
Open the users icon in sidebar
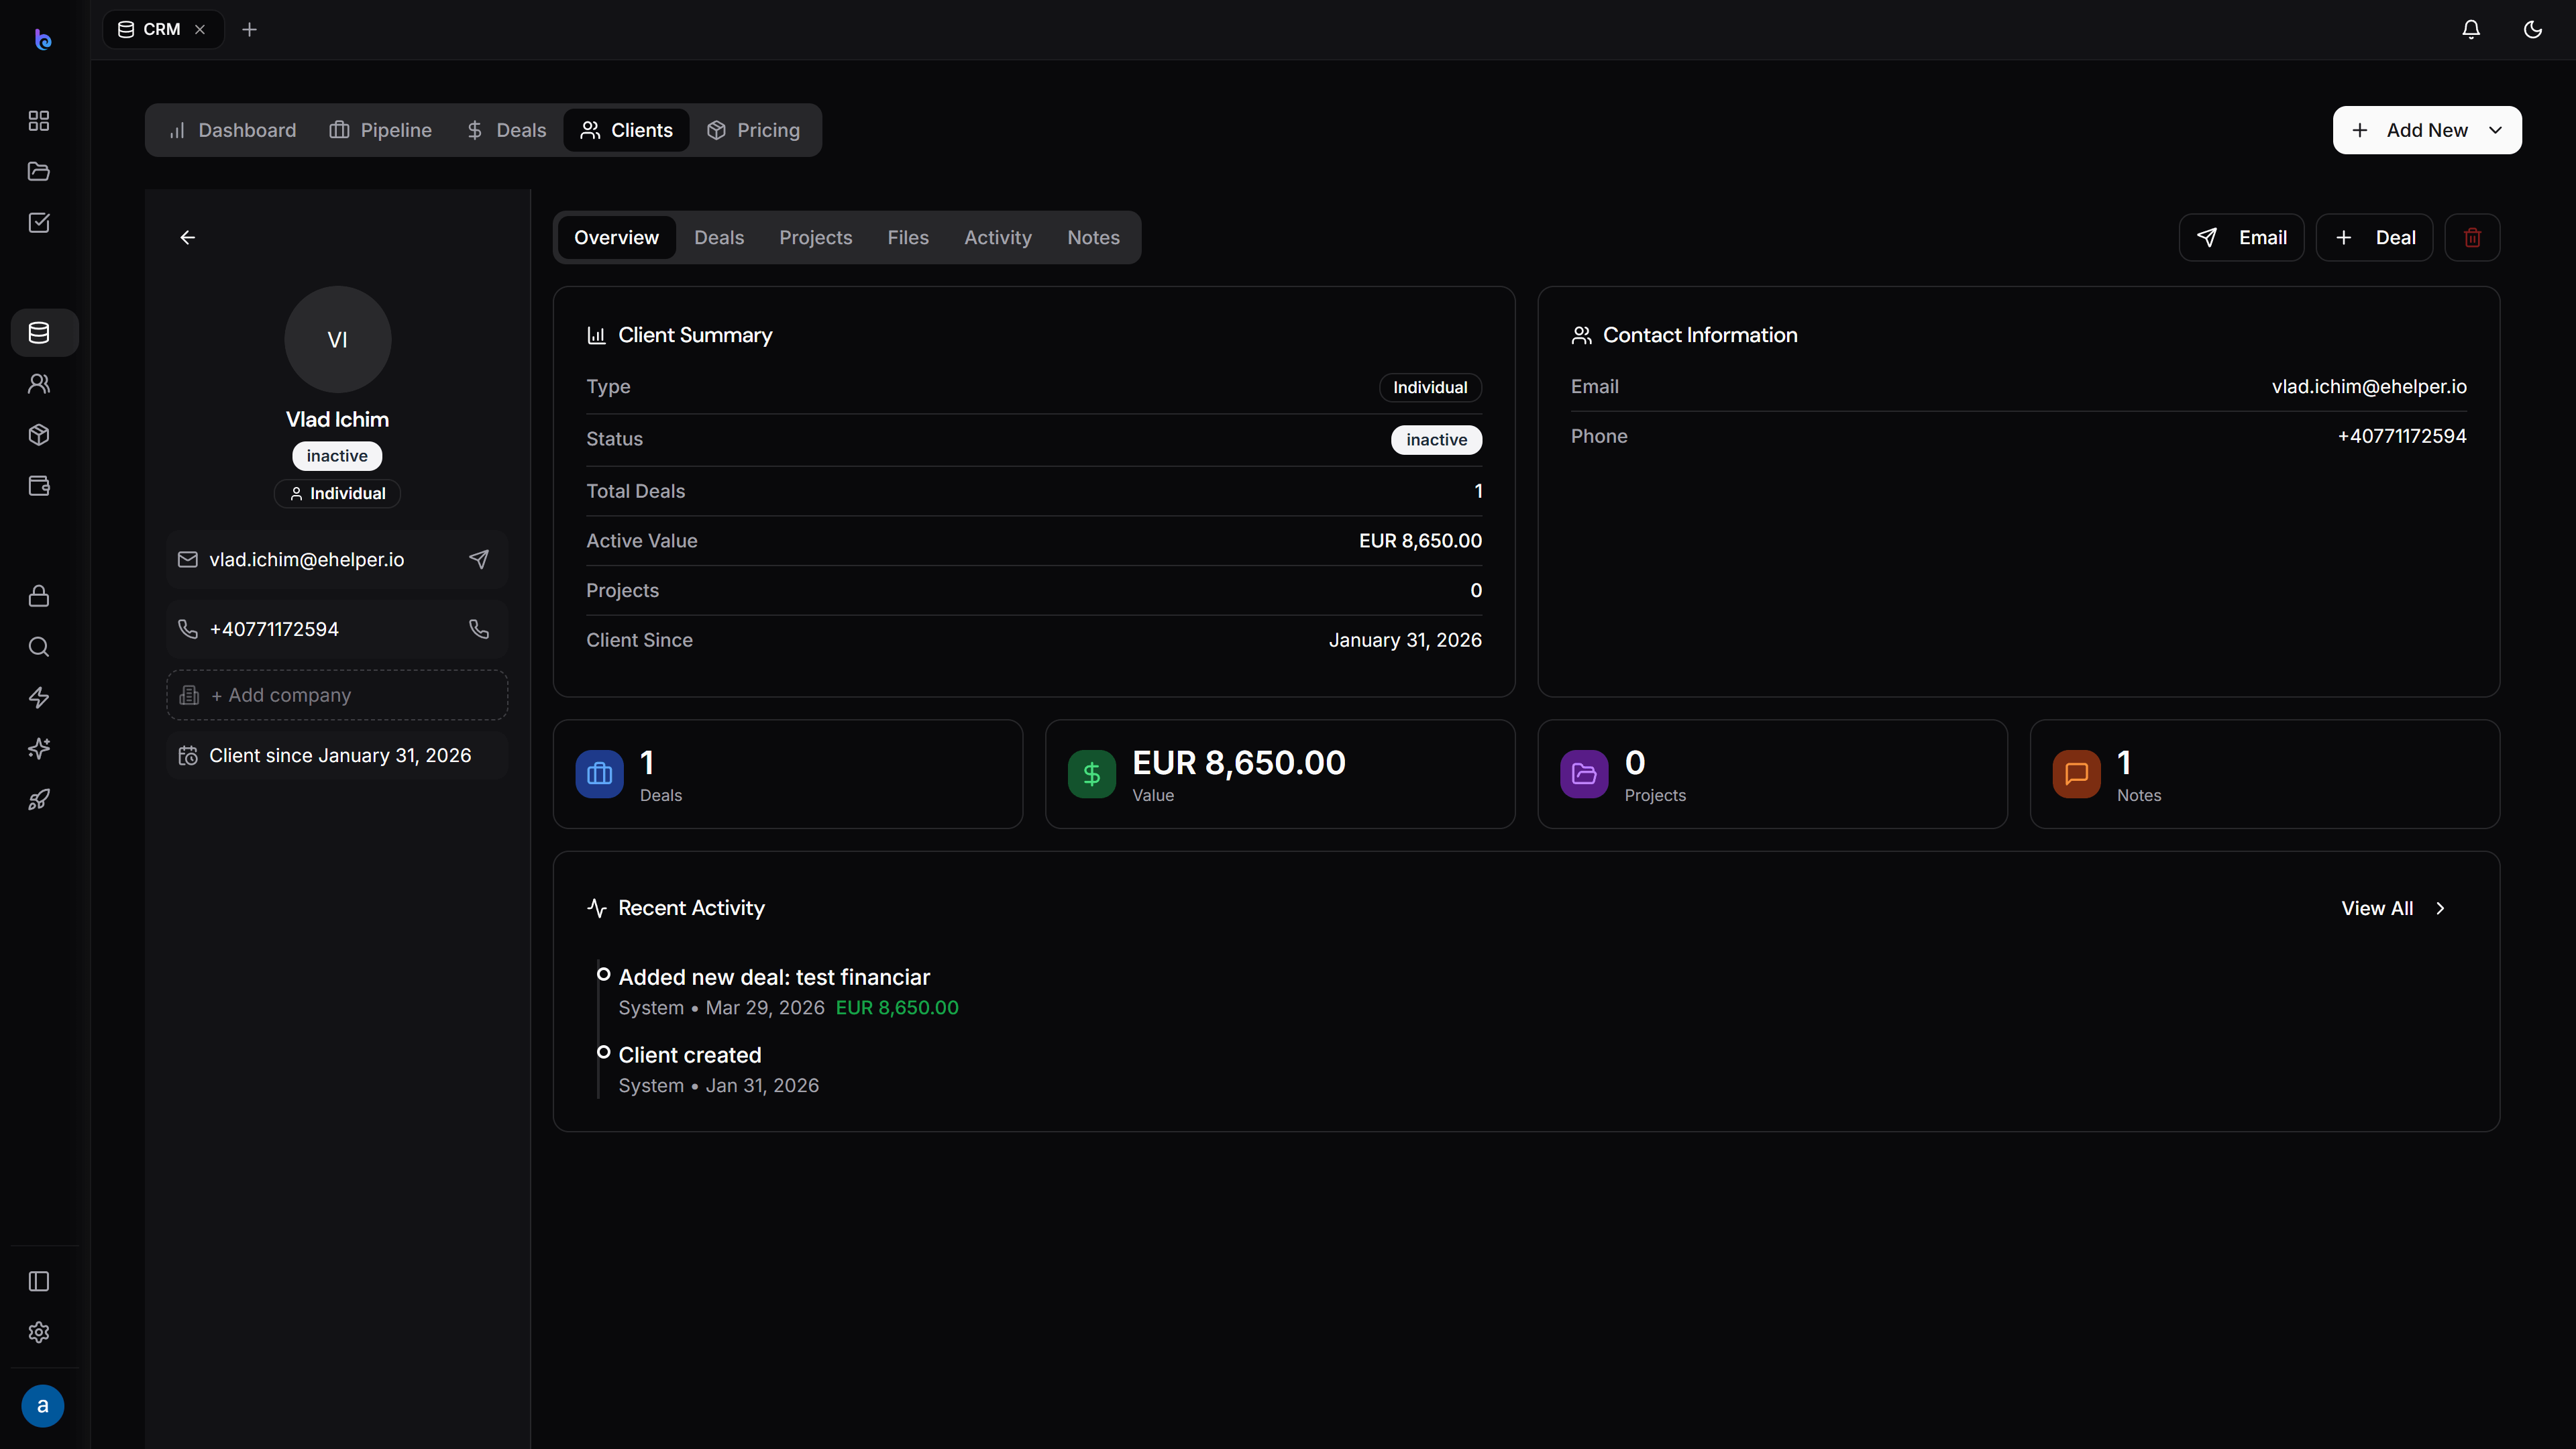[x=39, y=384]
